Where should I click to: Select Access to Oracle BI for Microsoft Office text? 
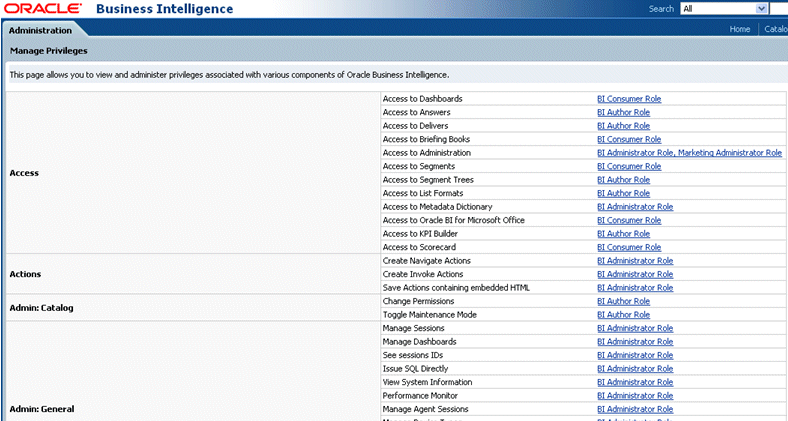point(454,221)
